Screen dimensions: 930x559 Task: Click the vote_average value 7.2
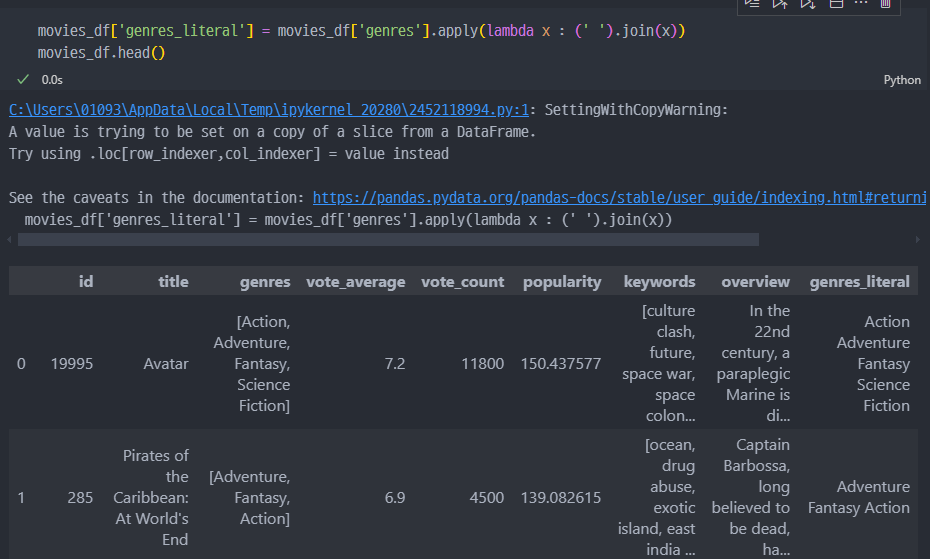click(394, 364)
